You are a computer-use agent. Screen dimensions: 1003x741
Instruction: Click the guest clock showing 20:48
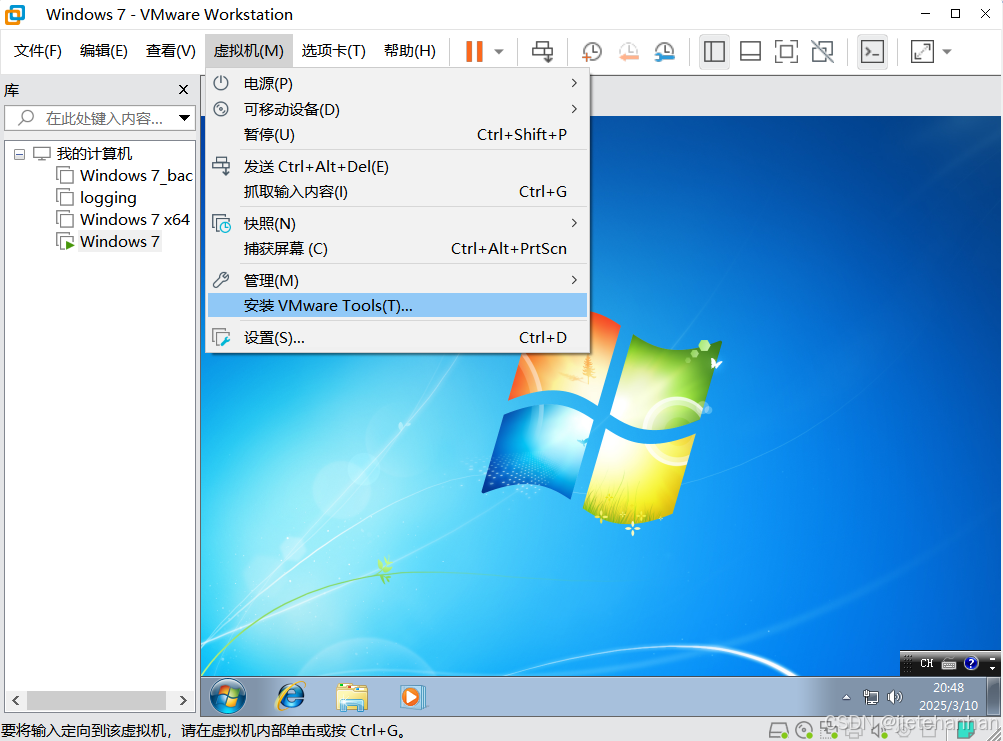[x=948, y=696]
